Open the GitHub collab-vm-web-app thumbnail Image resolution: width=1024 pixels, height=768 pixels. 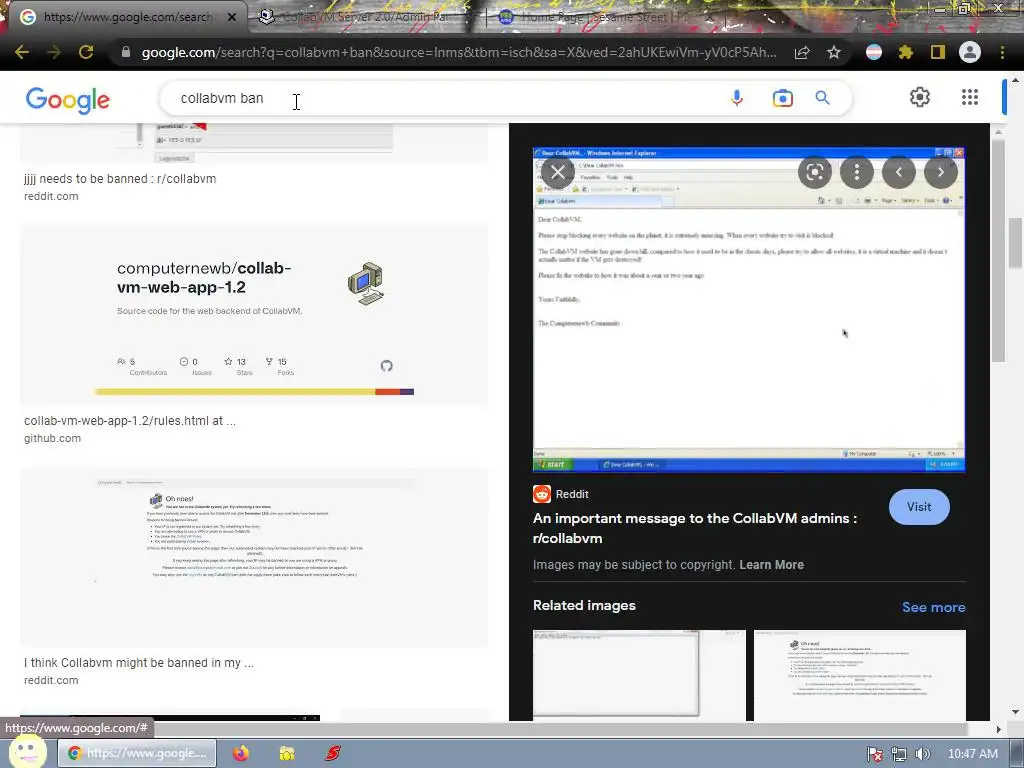254,315
